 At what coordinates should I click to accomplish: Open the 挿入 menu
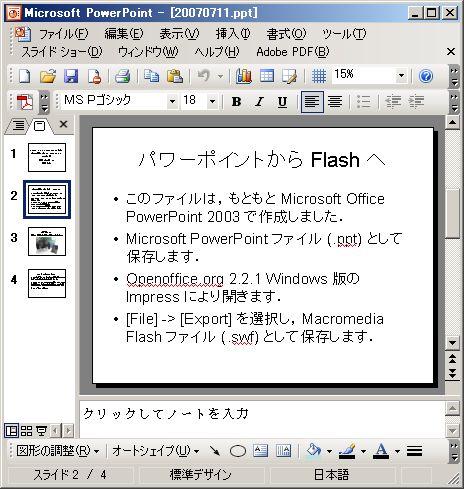[x=233, y=34]
